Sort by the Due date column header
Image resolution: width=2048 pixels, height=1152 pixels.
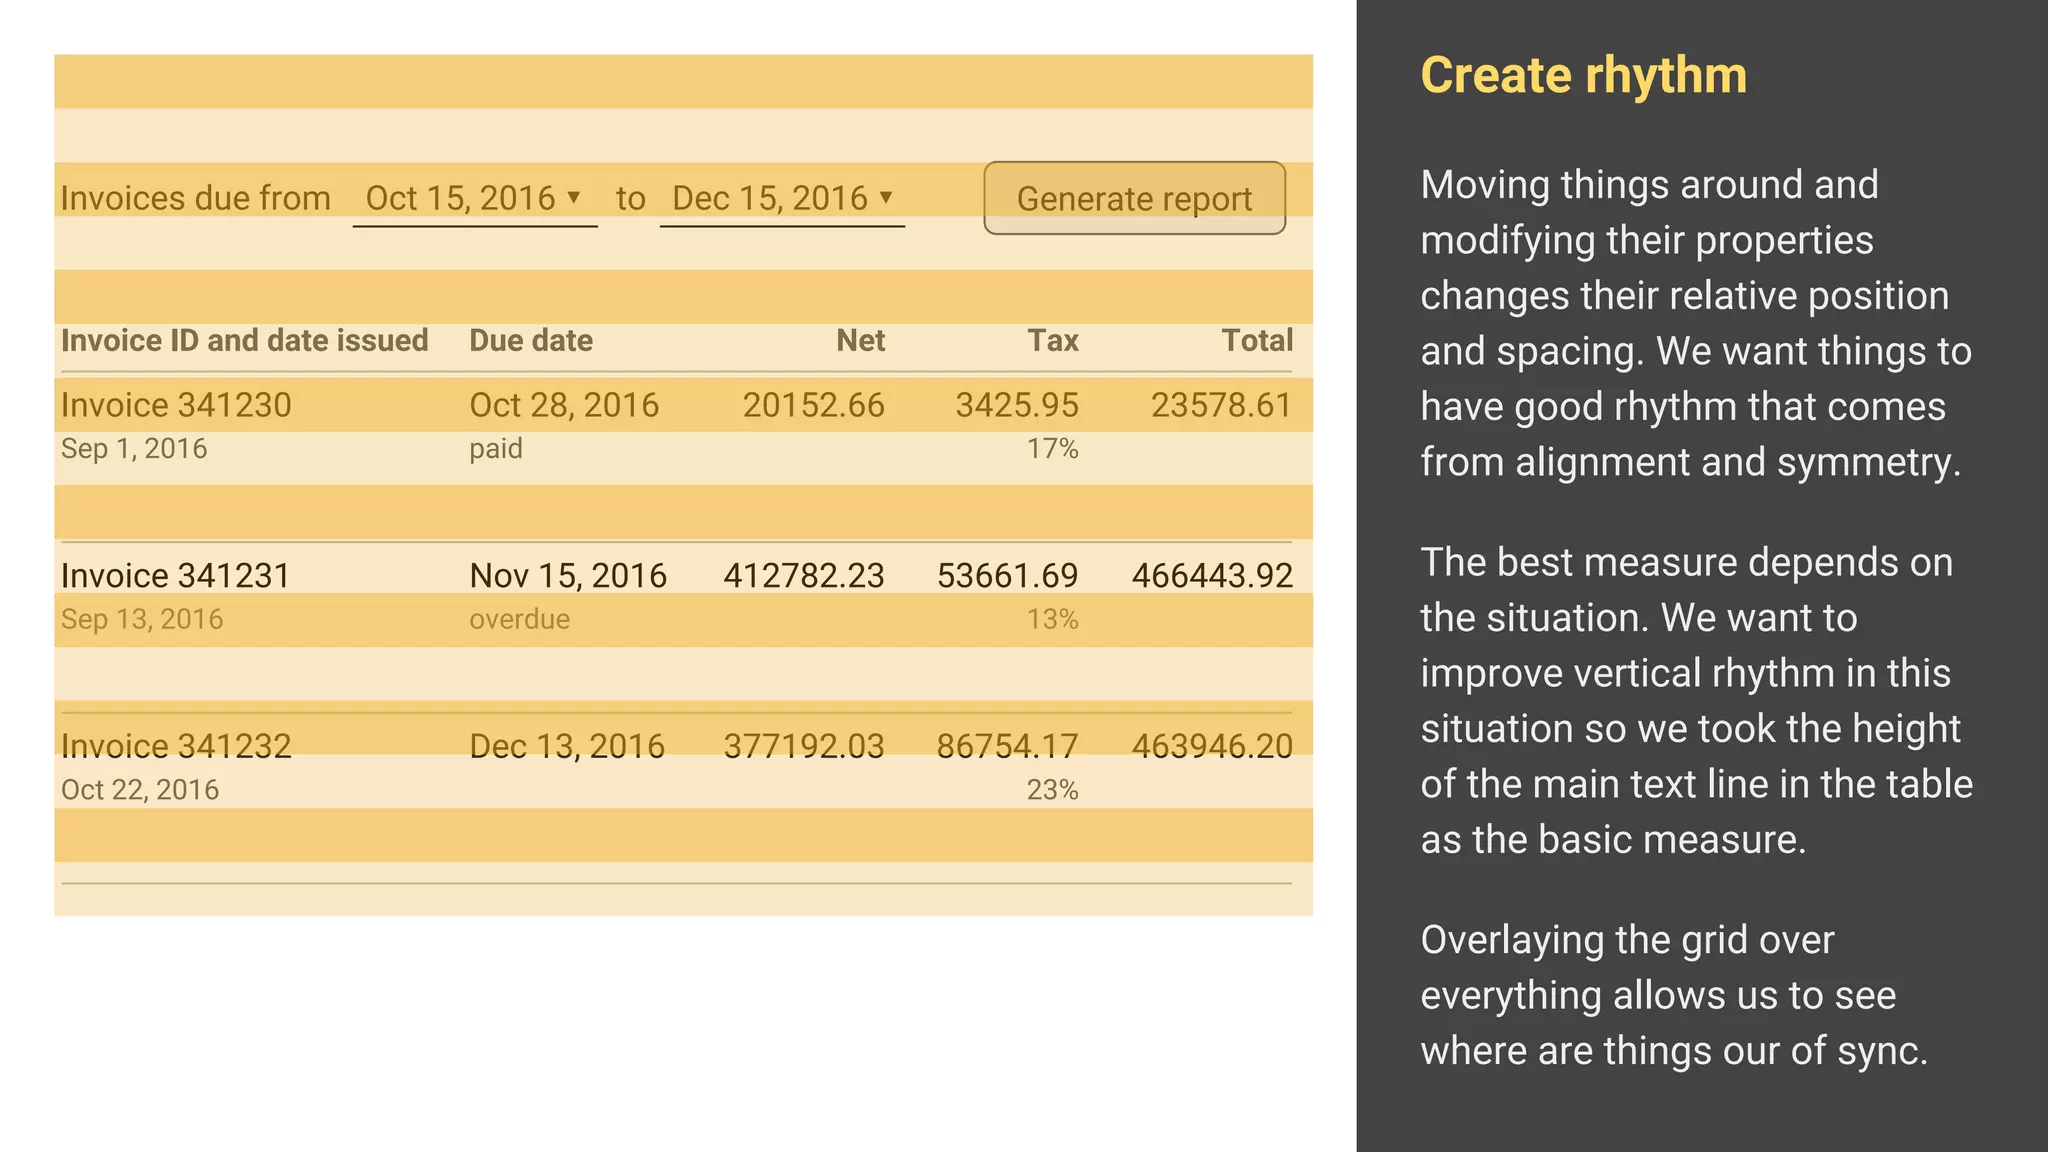[531, 340]
